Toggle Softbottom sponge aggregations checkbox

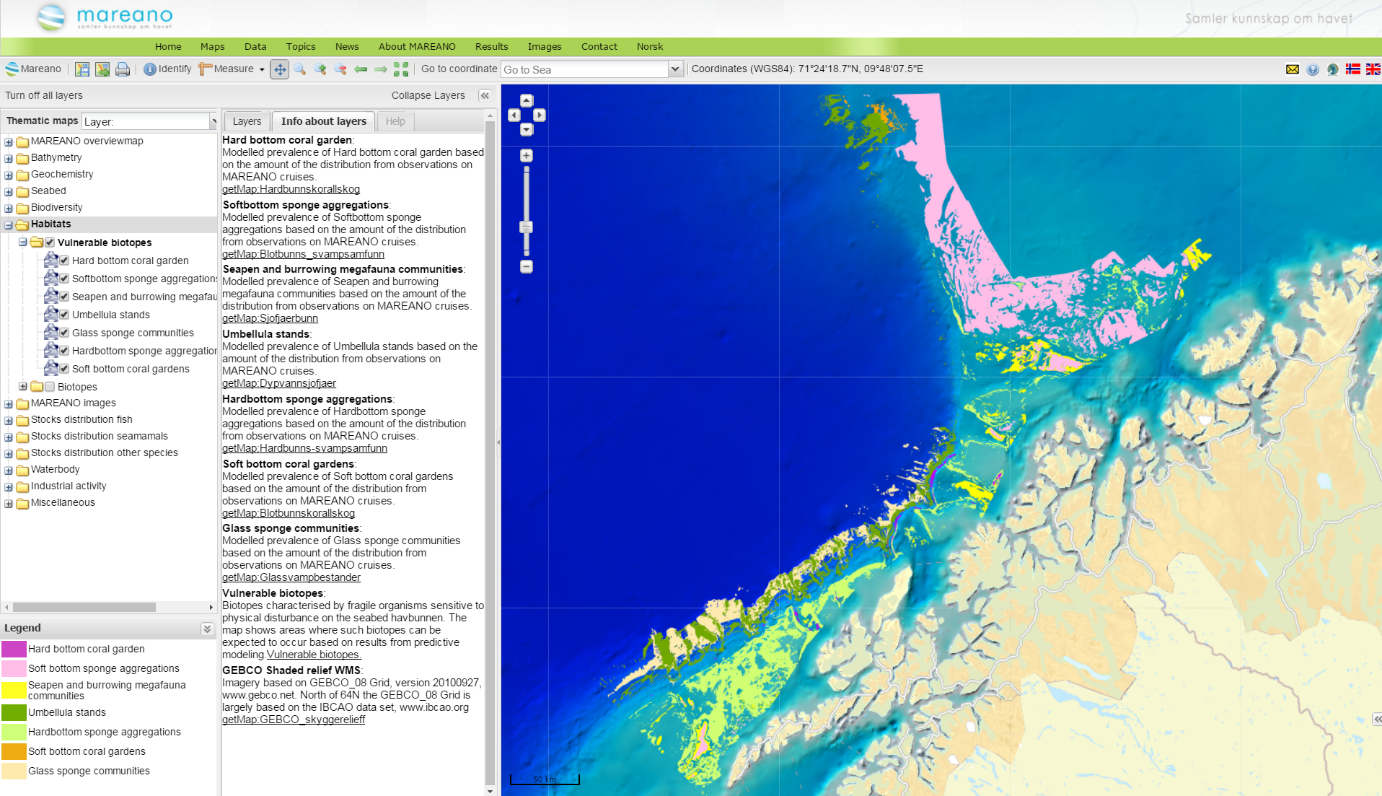coord(64,279)
